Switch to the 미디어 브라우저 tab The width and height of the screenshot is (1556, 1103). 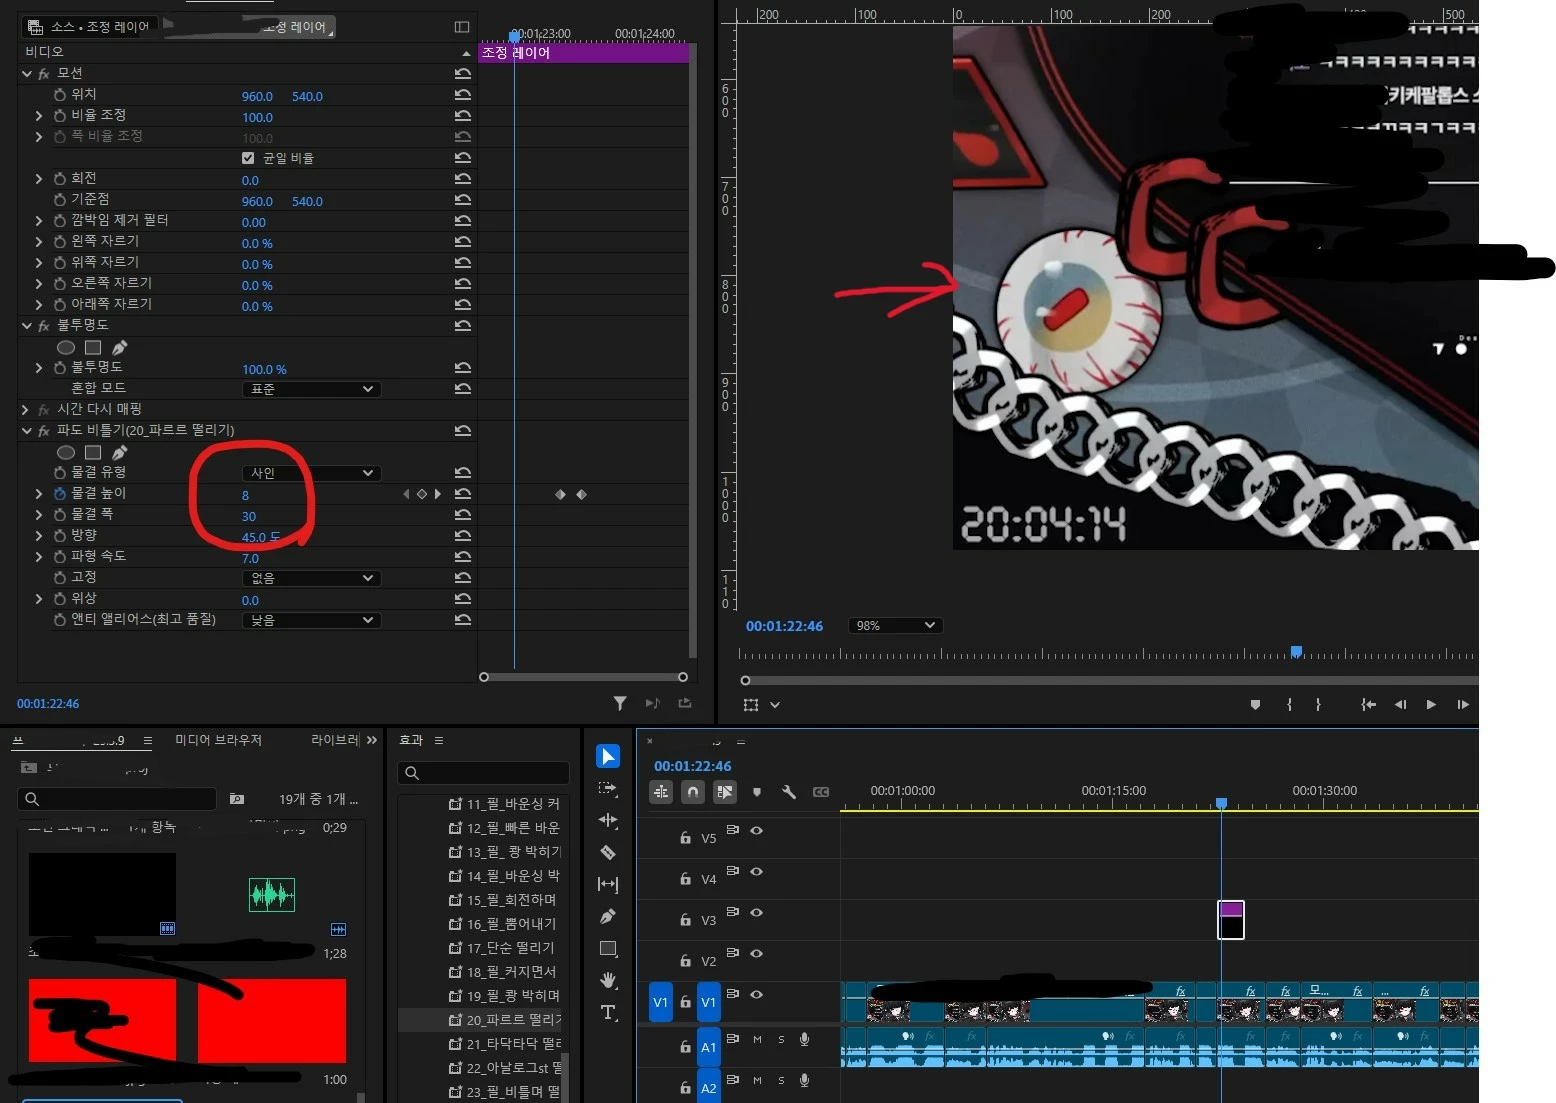pos(218,740)
